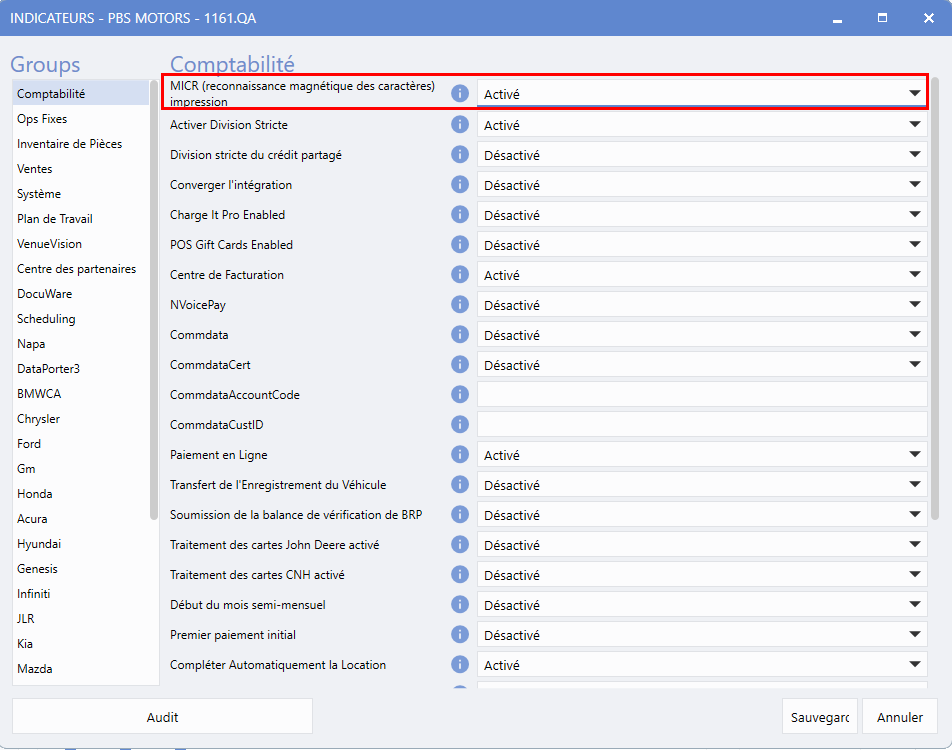Show info for Traitement des cartes CNH activé

pos(460,574)
